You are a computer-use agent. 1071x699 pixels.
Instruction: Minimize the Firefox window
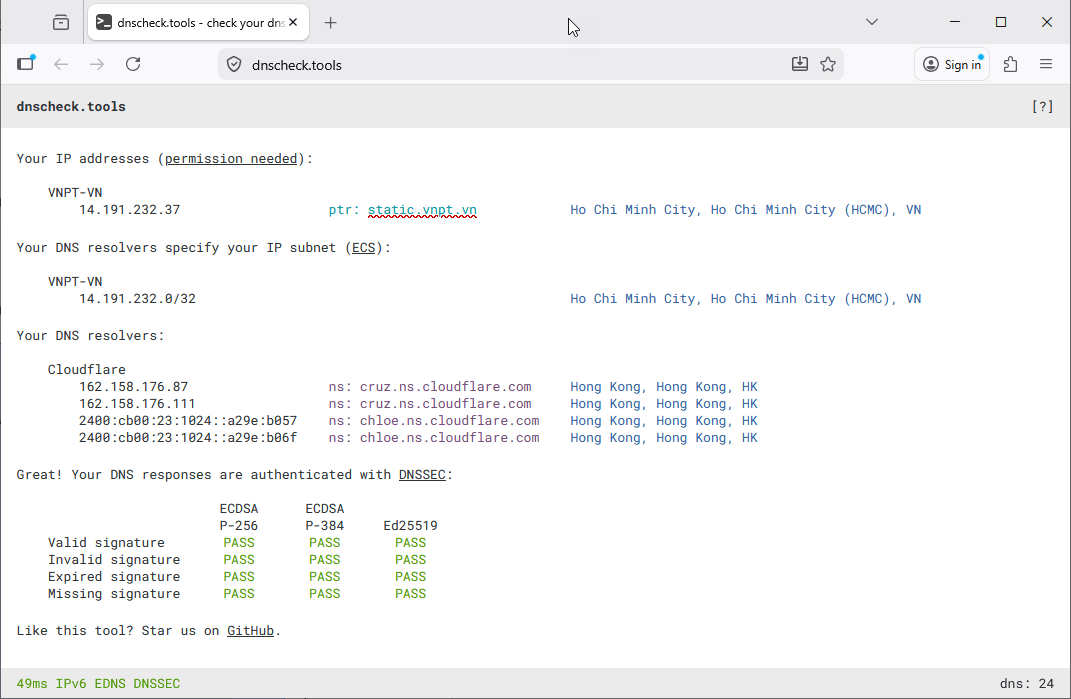coord(955,22)
